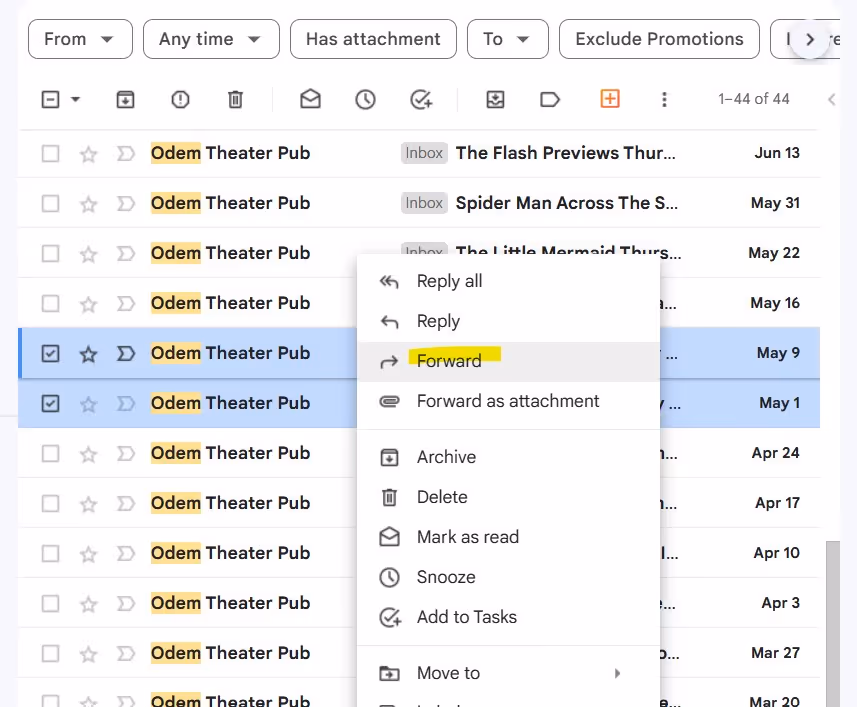Click the Exclude Promotions filter chip
The height and width of the screenshot is (707, 857).
[659, 39]
